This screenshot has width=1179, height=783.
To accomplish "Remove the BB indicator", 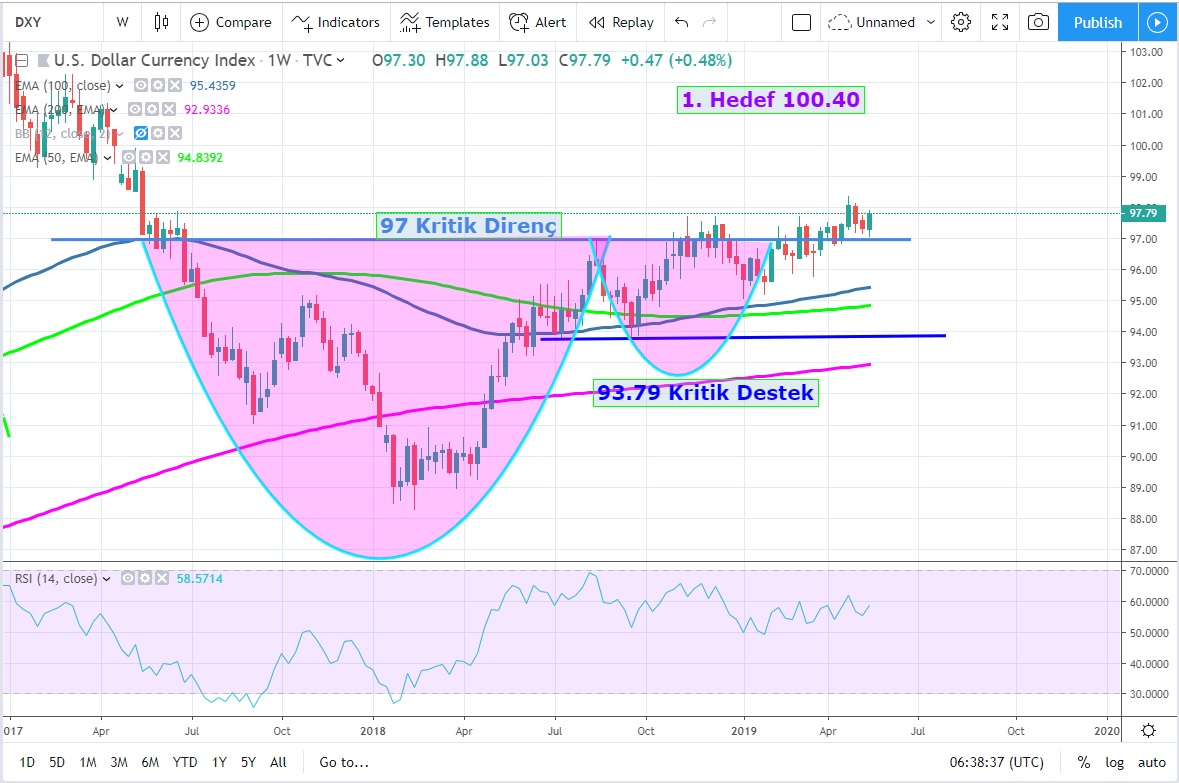I will point(174,133).
